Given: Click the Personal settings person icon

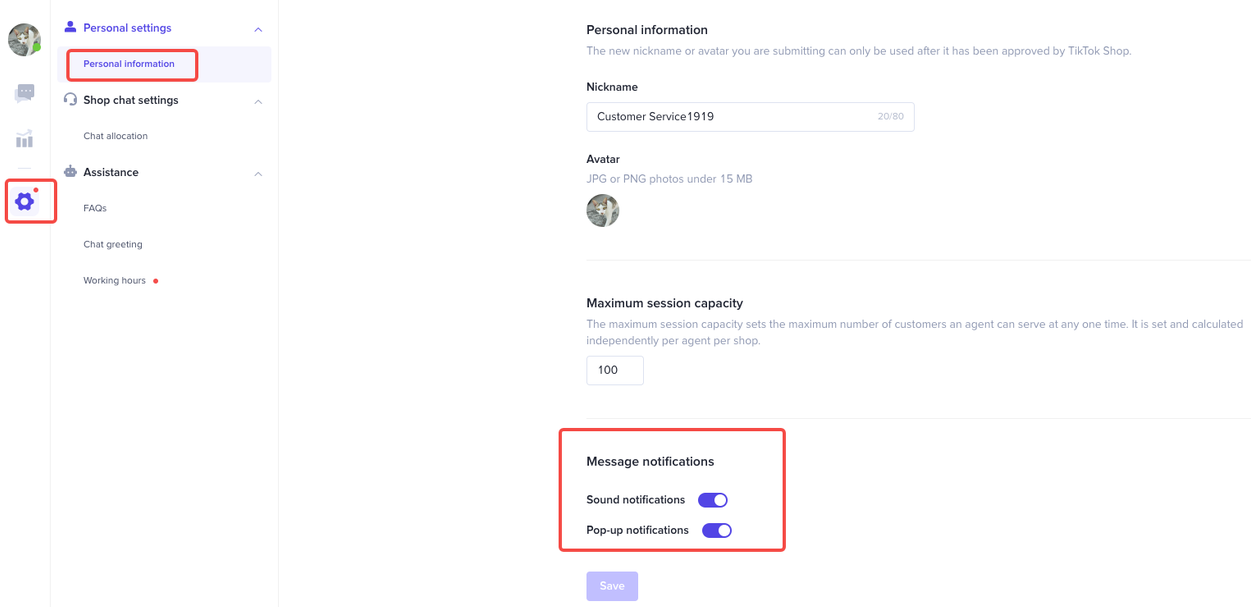Looking at the screenshot, I should (70, 27).
